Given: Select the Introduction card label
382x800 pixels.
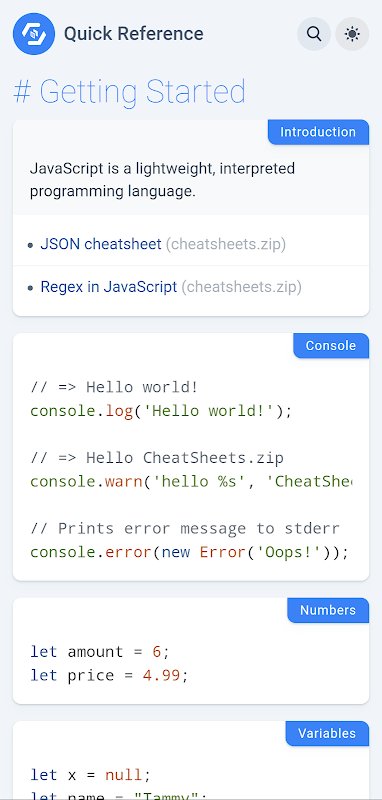Looking at the screenshot, I should click(x=318, y=132).
